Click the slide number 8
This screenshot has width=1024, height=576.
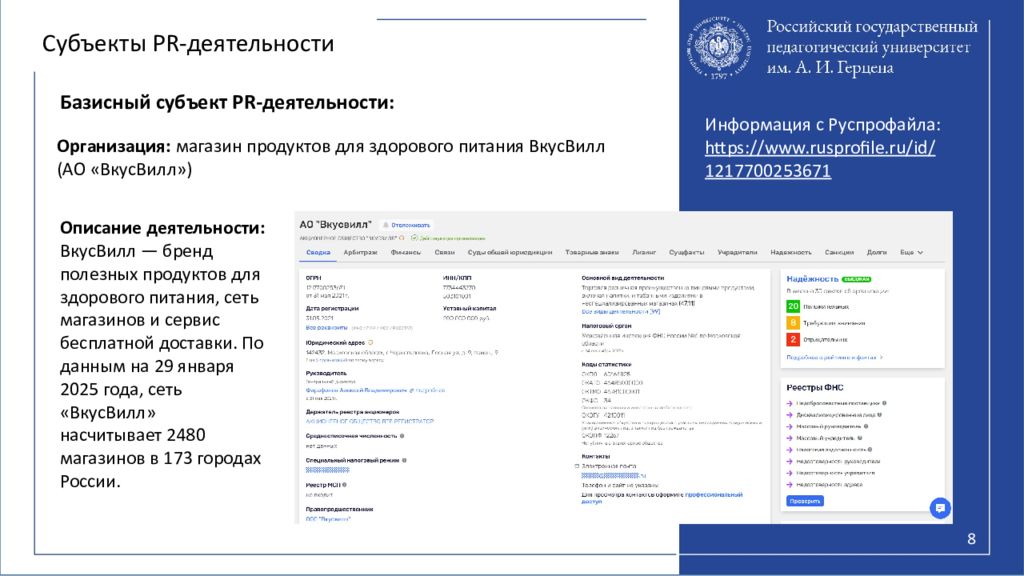point(971,539)
